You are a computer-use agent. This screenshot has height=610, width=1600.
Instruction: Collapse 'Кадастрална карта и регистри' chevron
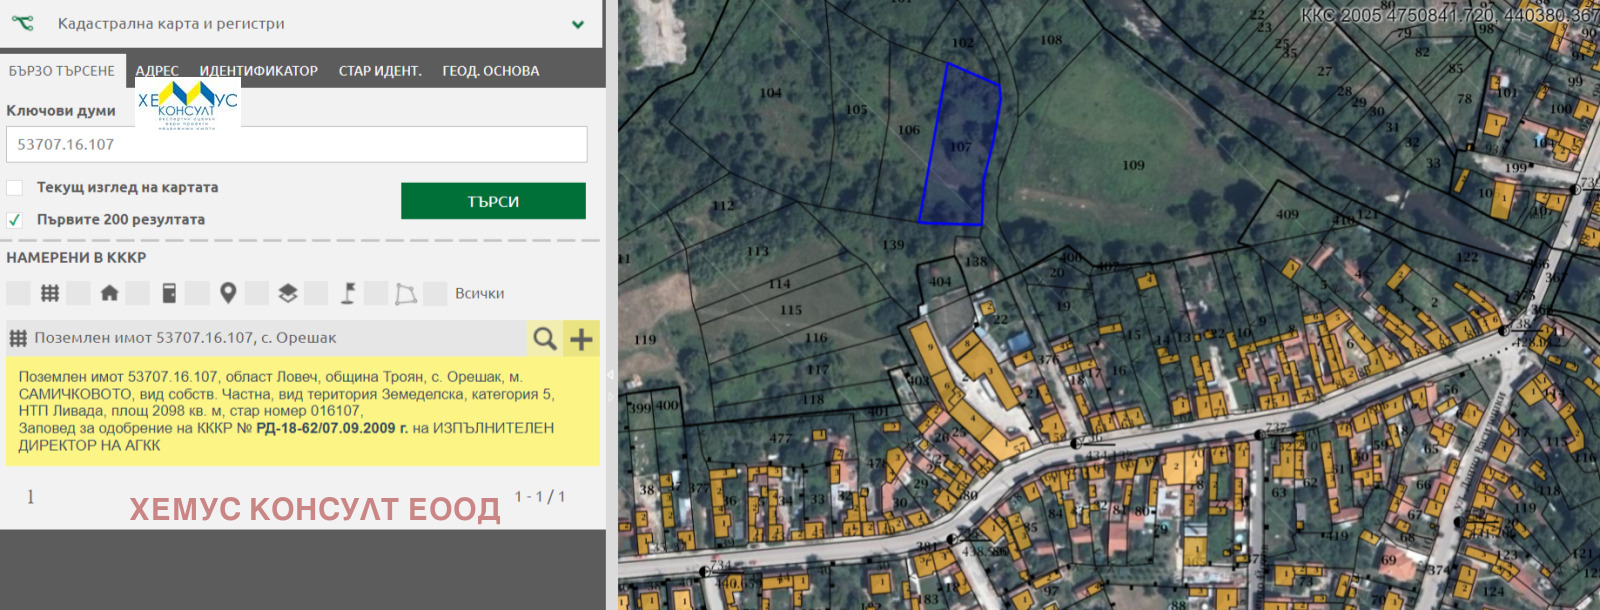click(x=577, y=24)
